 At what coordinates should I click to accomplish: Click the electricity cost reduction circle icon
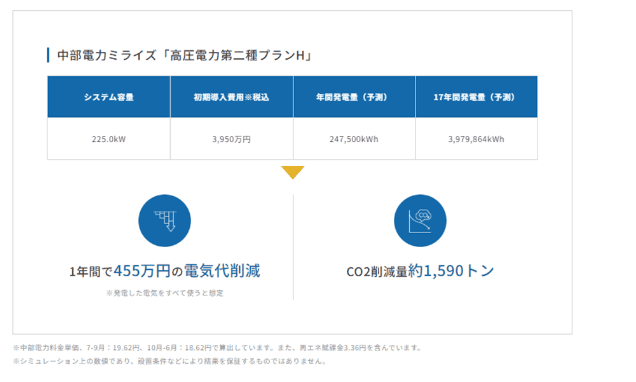coord(164,221)
